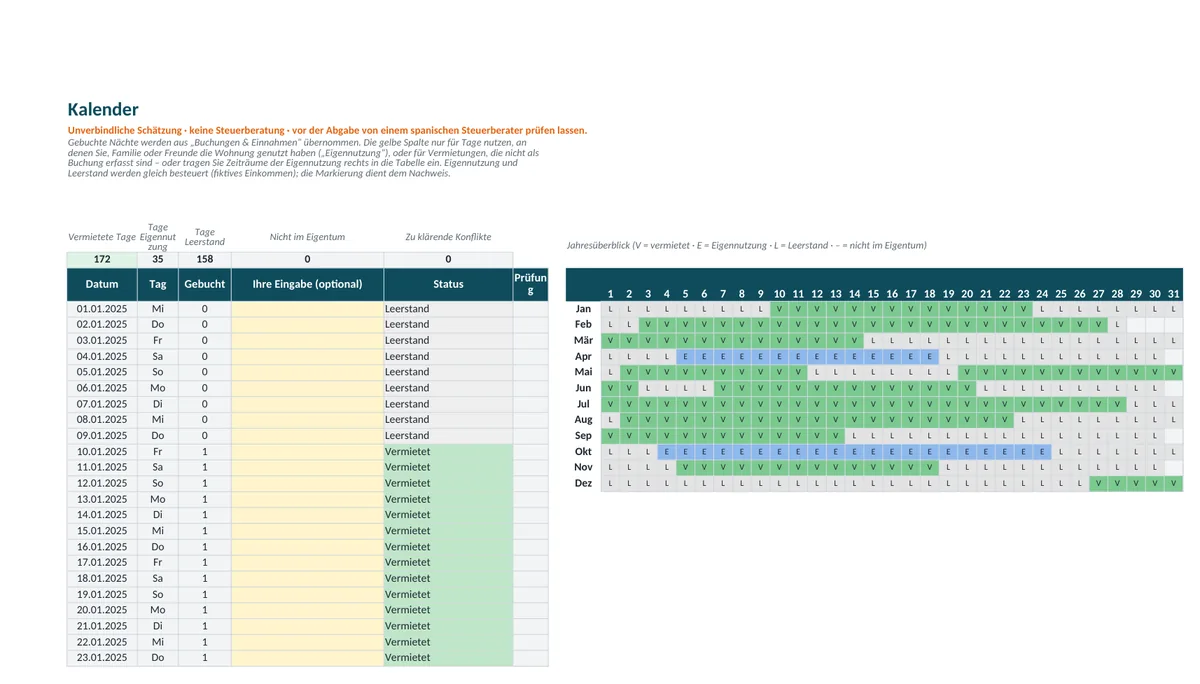Click the Jun row label in year overview
1200x684 pixels.
583,388
